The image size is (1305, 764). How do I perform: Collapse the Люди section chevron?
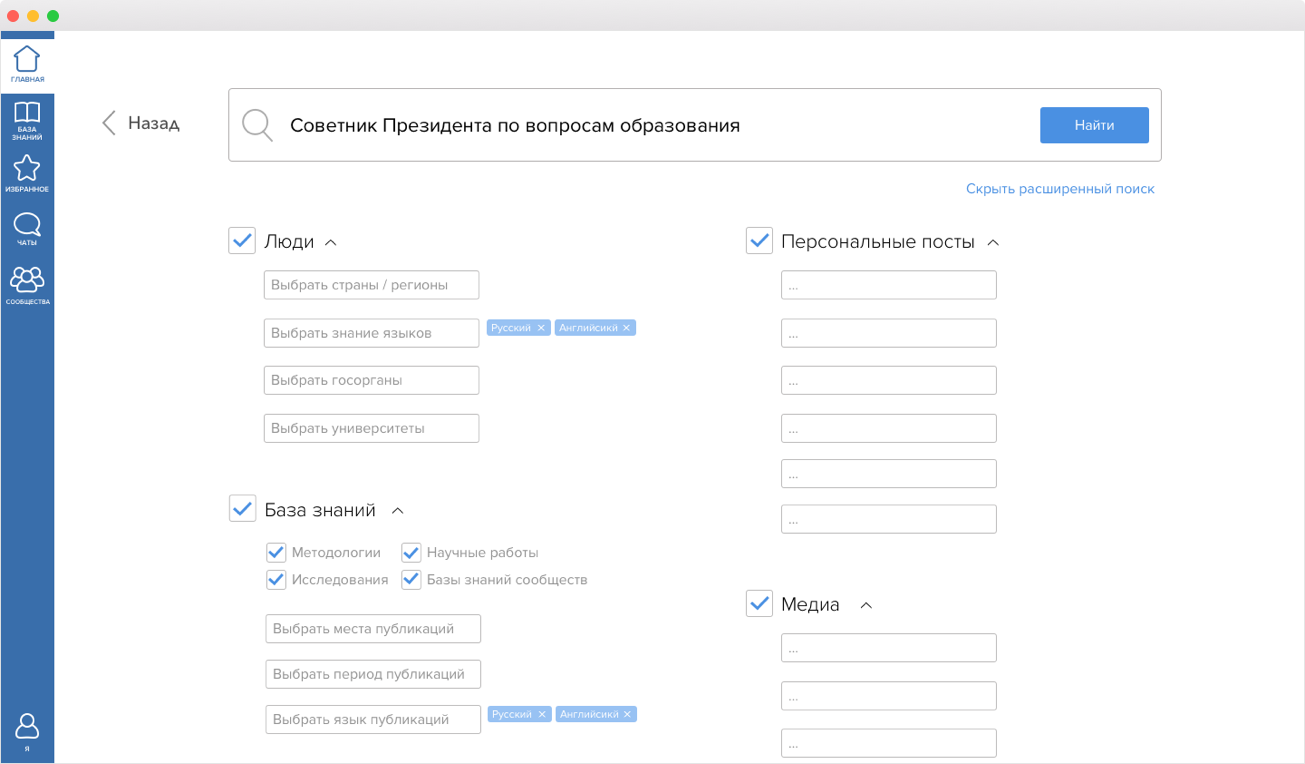[332, 242]
